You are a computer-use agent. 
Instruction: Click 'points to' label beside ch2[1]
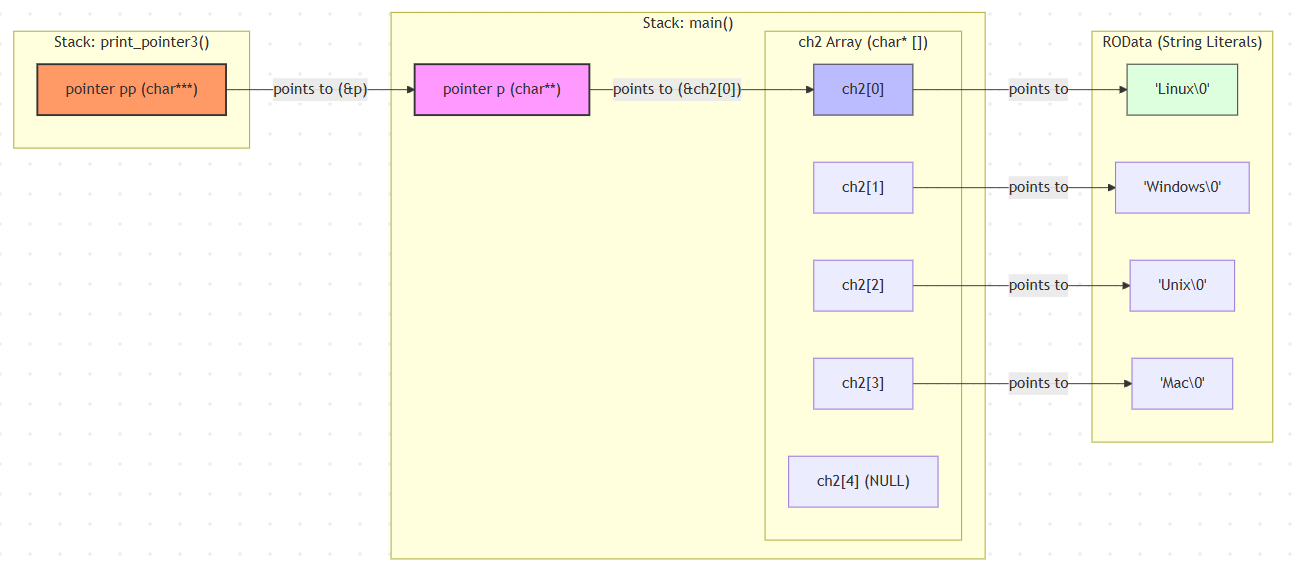[1038, 188]
